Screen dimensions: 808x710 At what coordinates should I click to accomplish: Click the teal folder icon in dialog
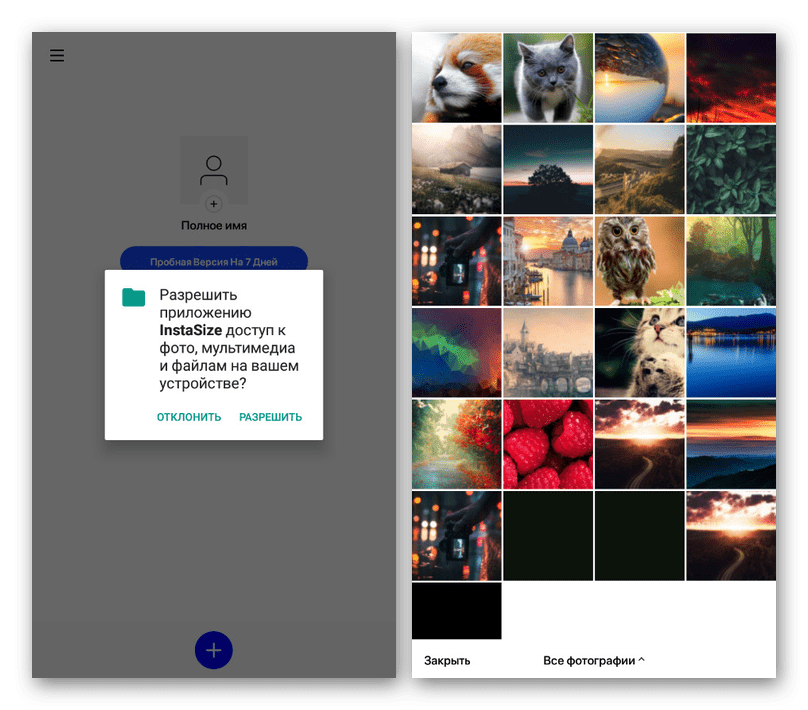point(133,297)
